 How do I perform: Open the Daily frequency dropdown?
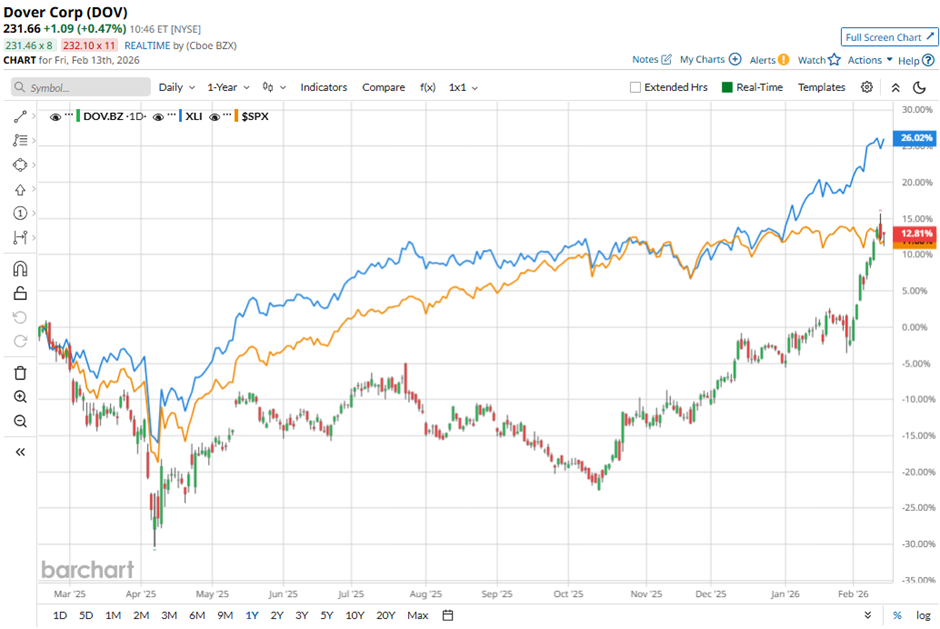tap(176, 88)
